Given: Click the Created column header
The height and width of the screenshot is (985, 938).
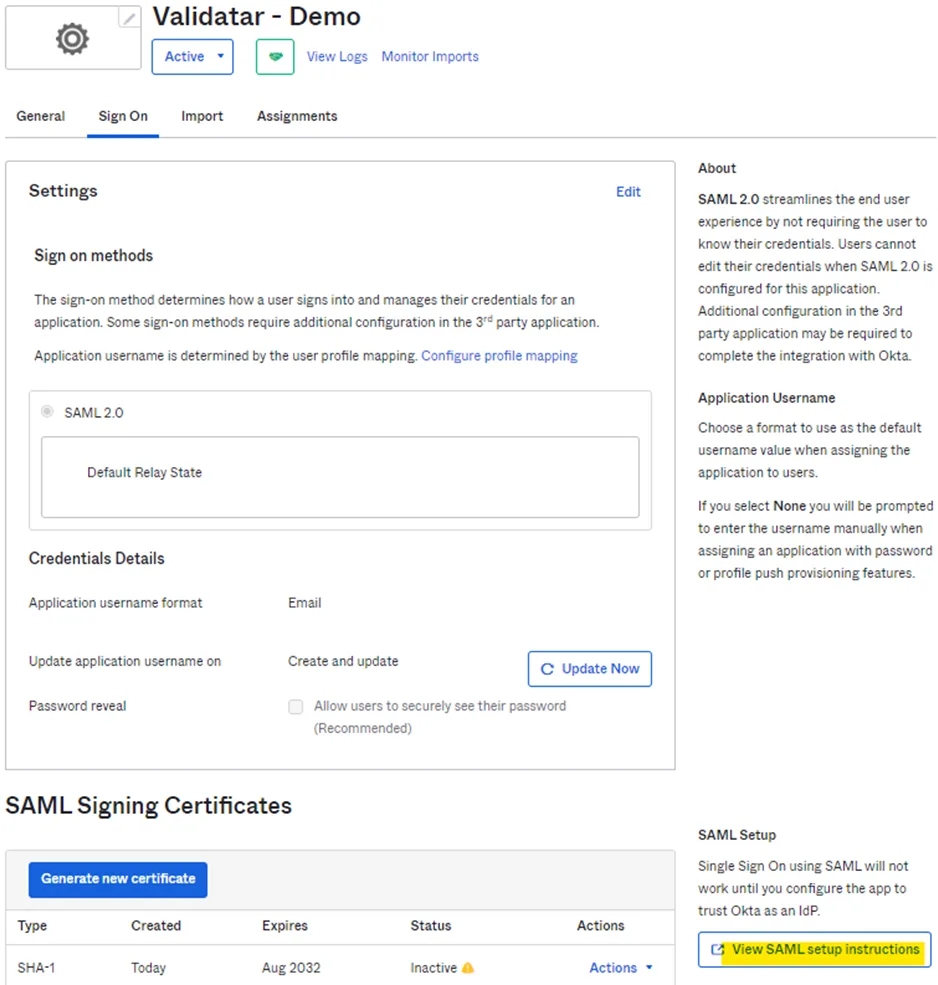Looking at the screenshot, I should (156, 925).
